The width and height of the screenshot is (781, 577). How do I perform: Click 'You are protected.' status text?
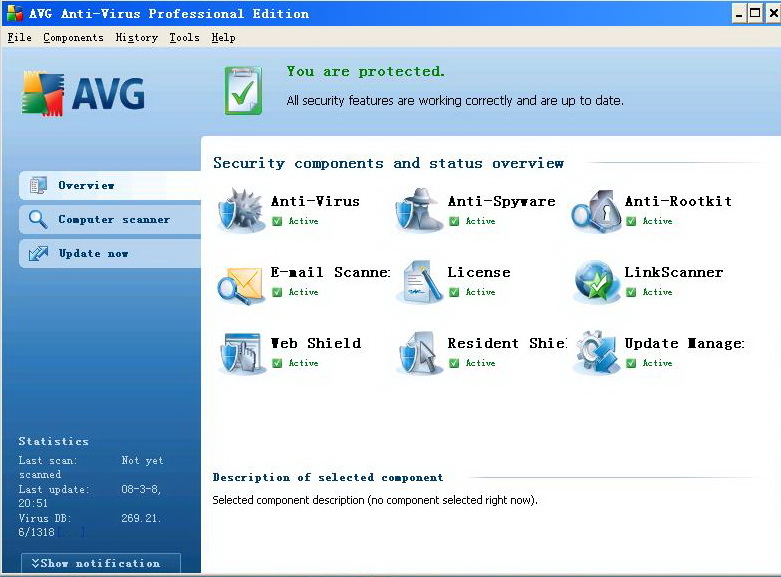365,72
